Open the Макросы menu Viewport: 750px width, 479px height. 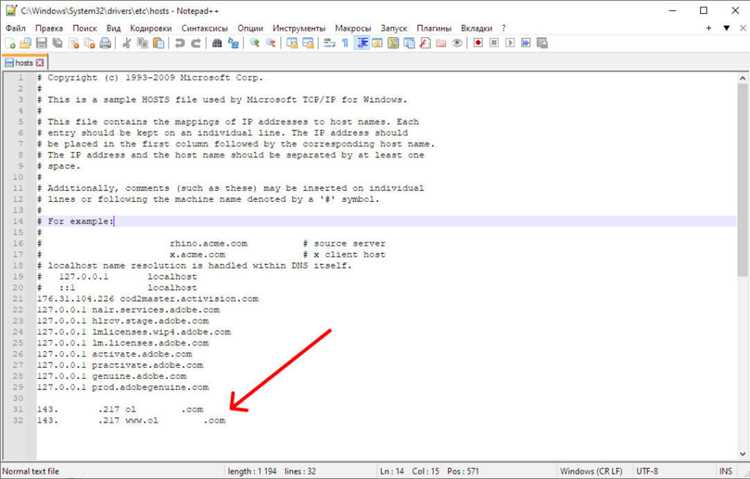353,28
